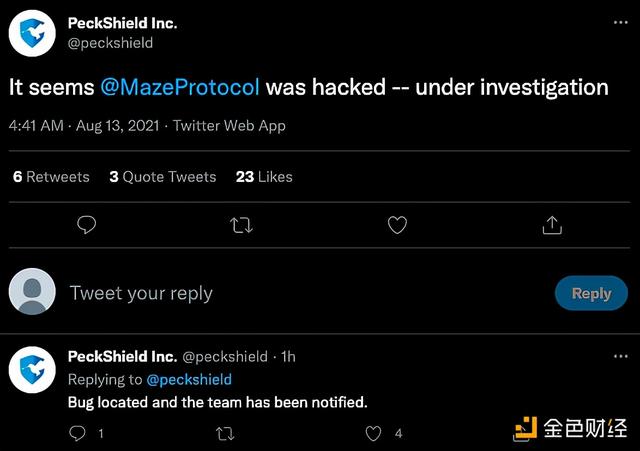This screenshot has width=640, height=451.
Task: Retweet the 'Bug located' reply tweet
Action: pyautogui.click(x=225, y=433)
